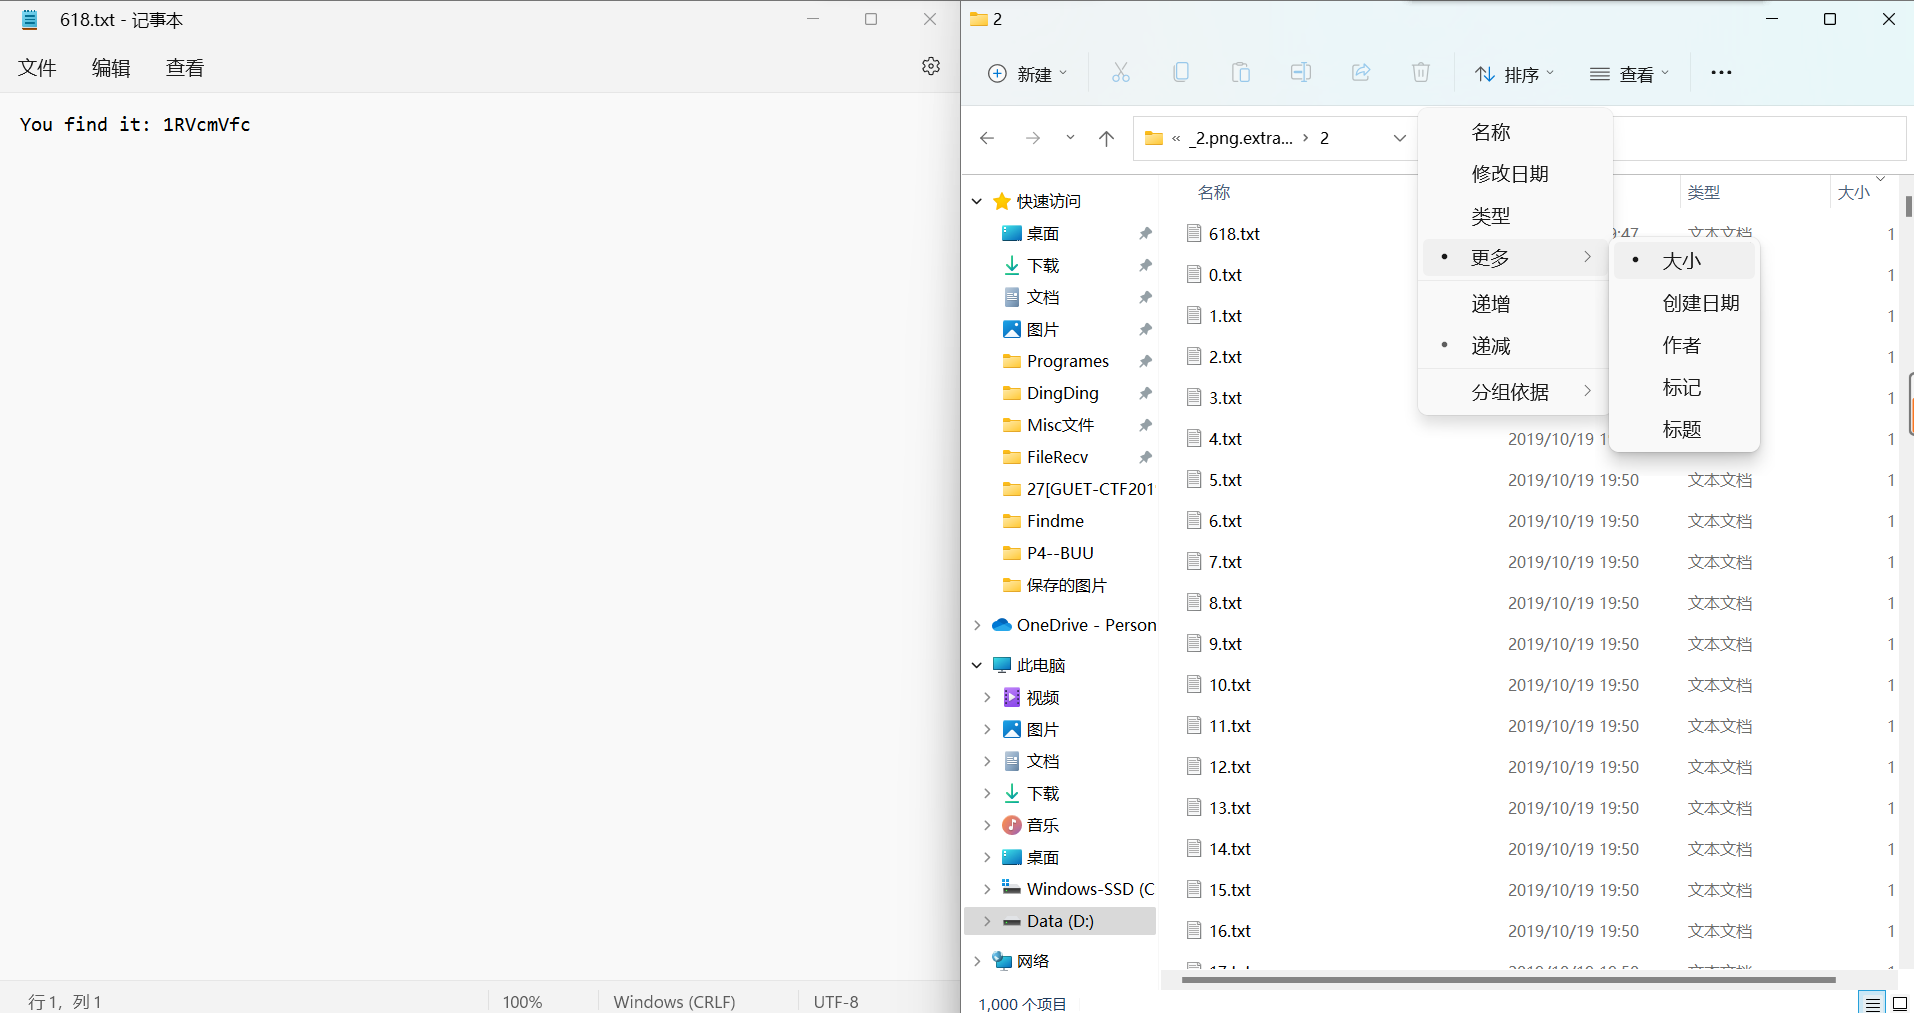Screen dimensions: 1914x1013
Task: Click the Videos icon under This PC
Action: pyautogui.click(x=1012, y=697)
